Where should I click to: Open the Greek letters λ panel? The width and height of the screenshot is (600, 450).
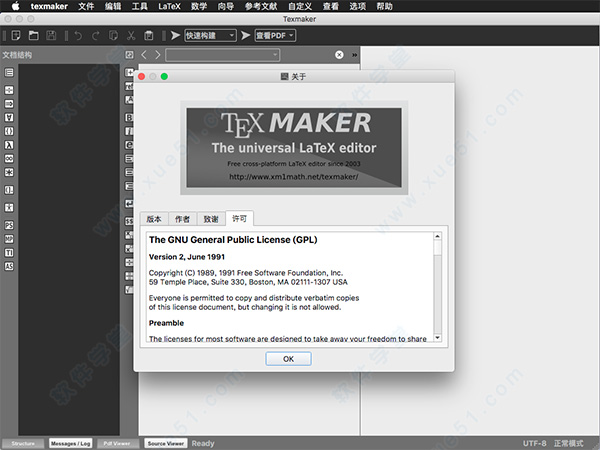(9, 145)
